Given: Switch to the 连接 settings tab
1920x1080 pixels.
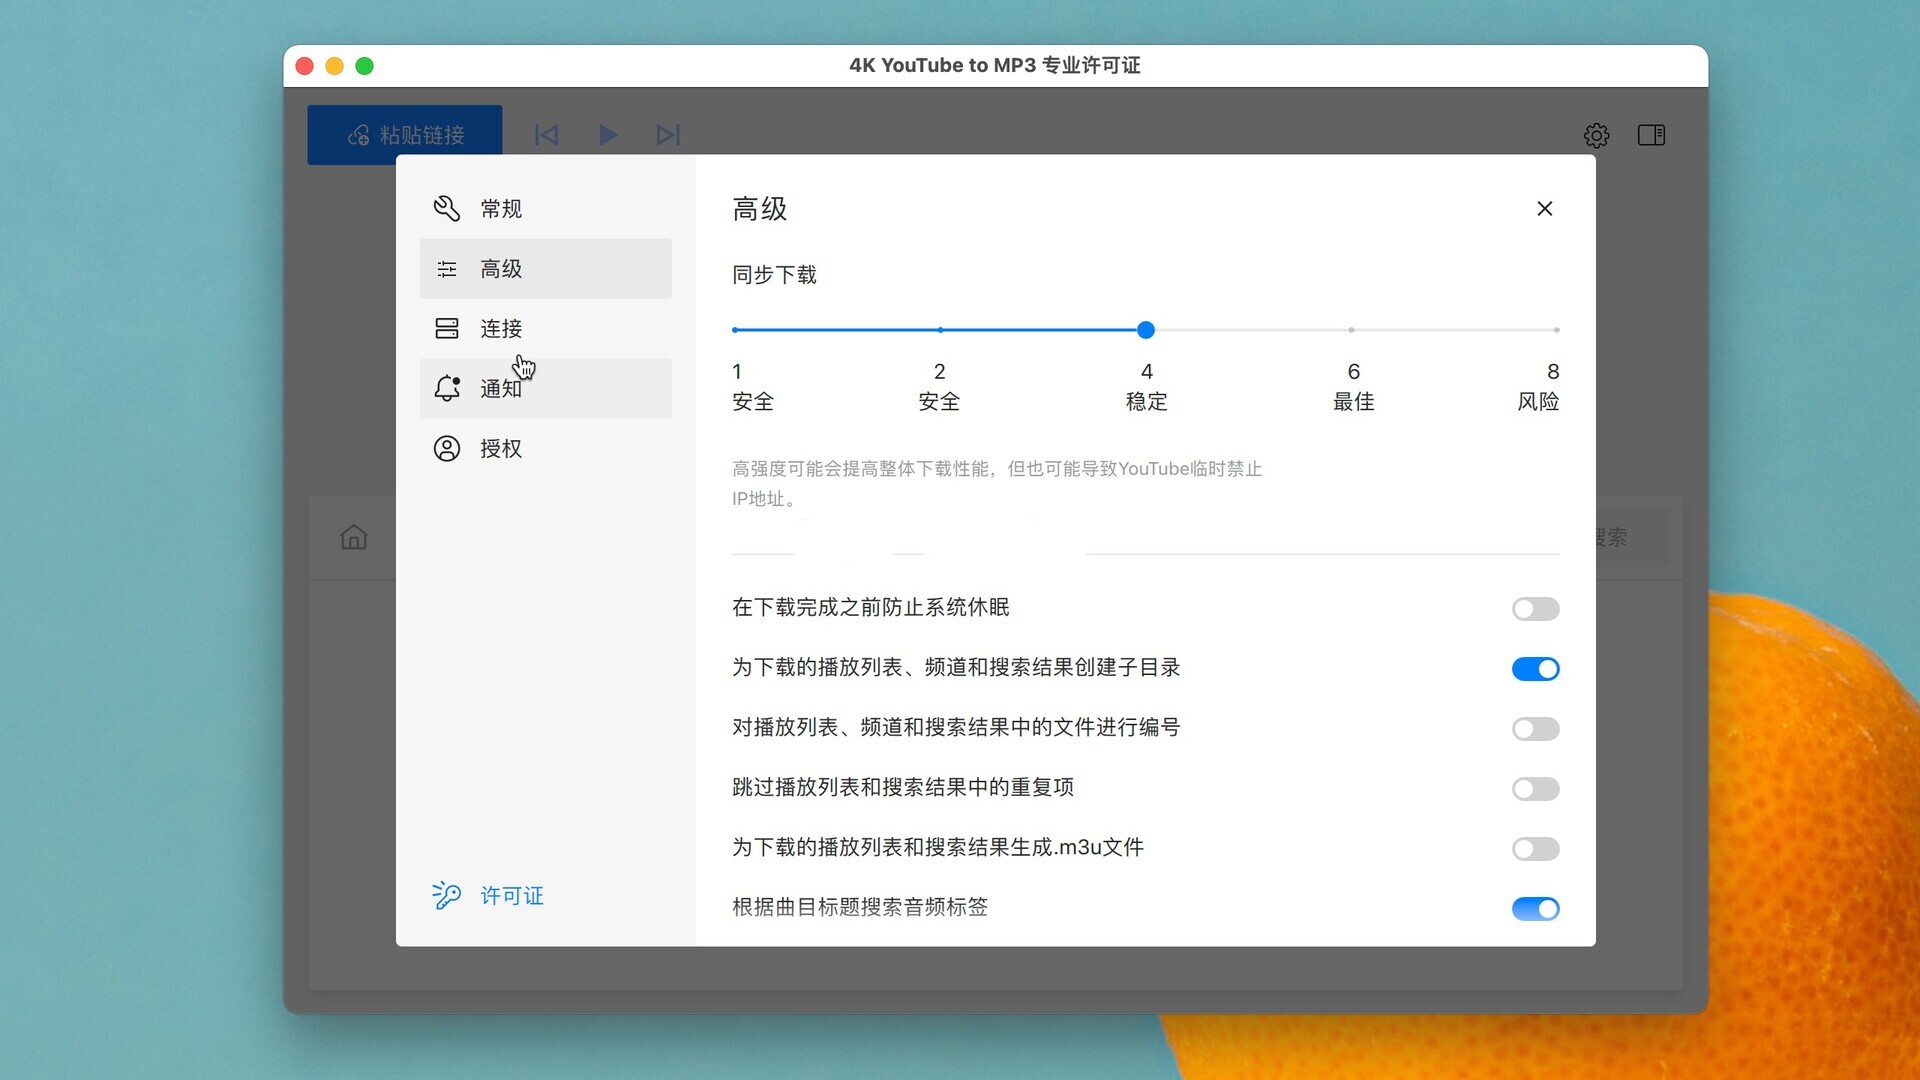Looking at the screenshot, I should pyautogui.click(x=545, y=328).
